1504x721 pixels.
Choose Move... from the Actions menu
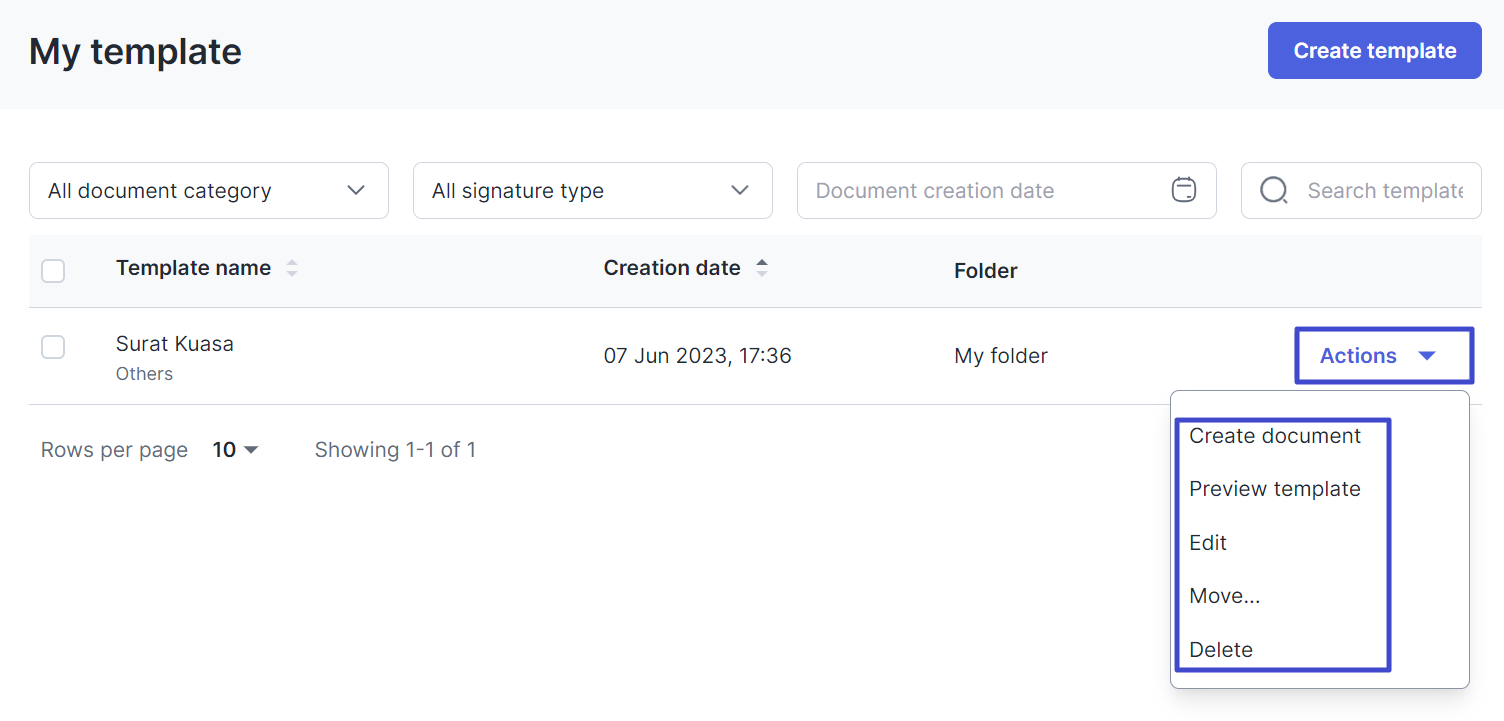click(x=1225, y=595)
